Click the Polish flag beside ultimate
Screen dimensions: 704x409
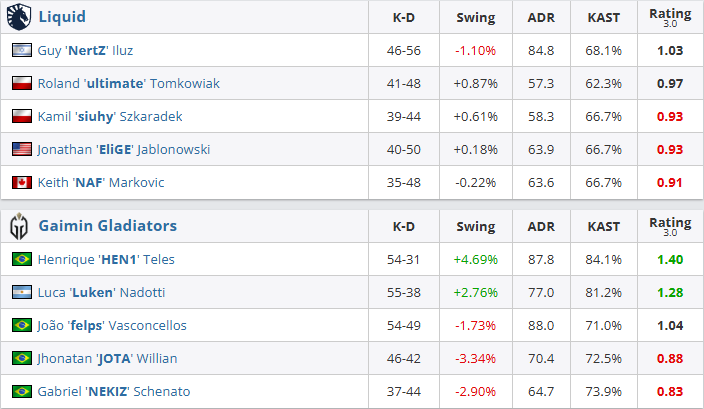21,84
